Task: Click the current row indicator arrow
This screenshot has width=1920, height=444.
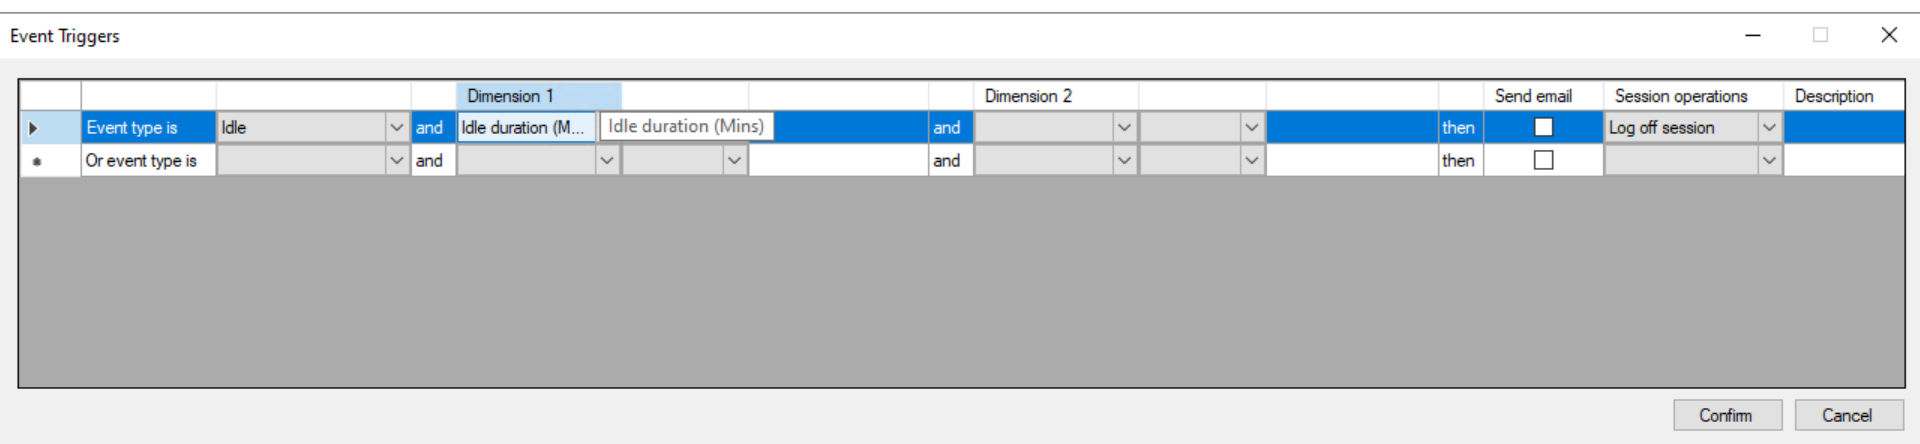Action: click(33, 128)
